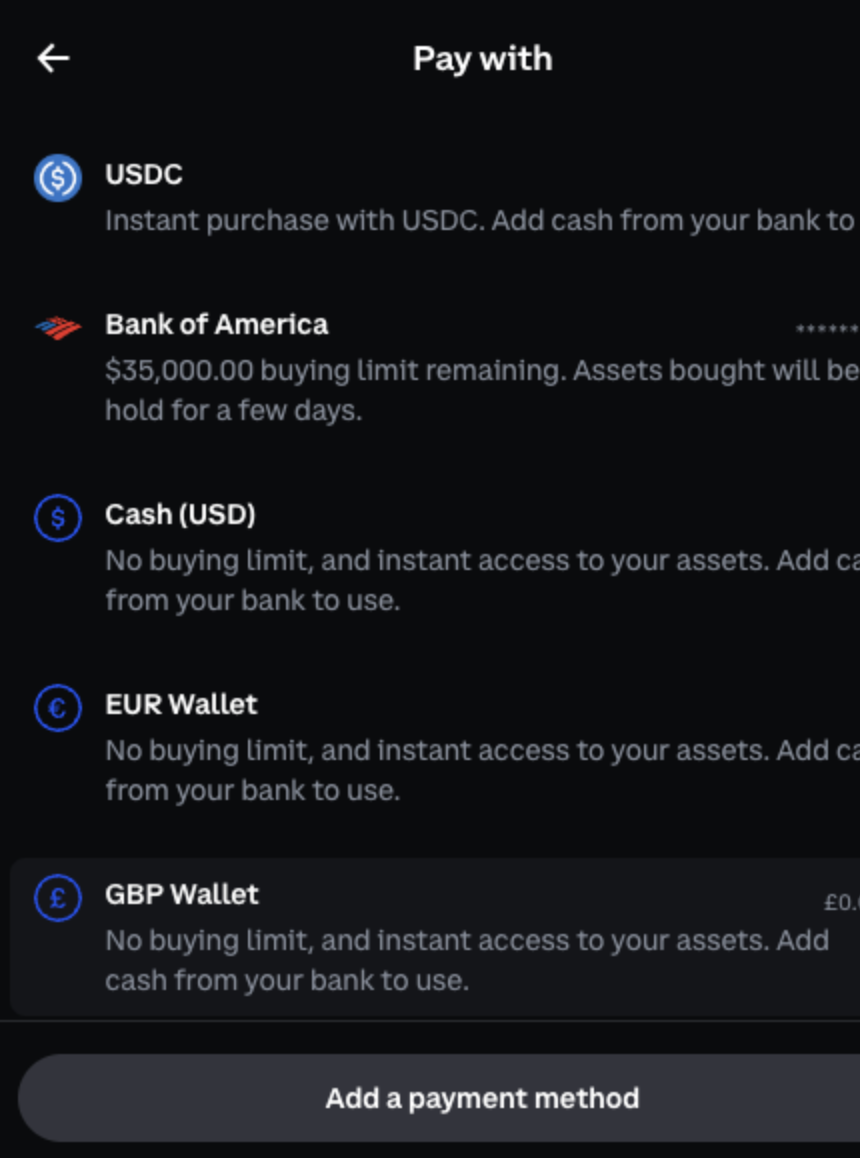
Task: Go back using the left arrow
Action: pos(53,58)
